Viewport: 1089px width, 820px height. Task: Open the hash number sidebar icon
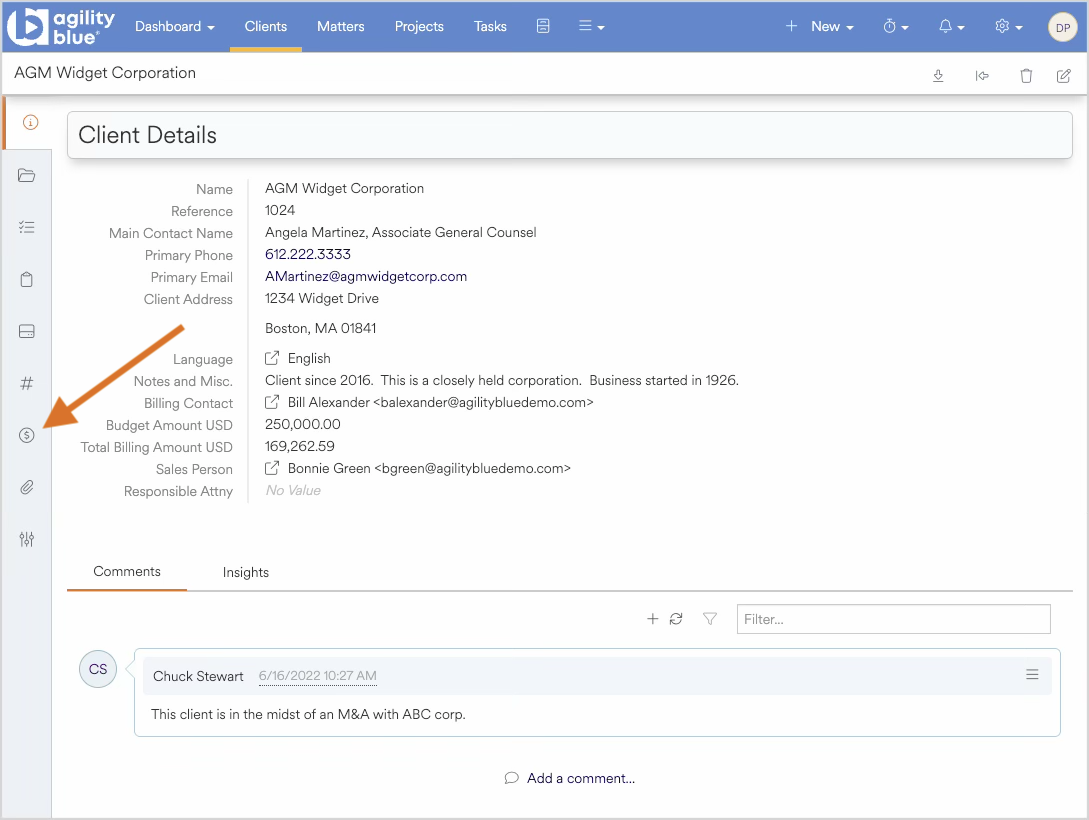coord(26,383)
